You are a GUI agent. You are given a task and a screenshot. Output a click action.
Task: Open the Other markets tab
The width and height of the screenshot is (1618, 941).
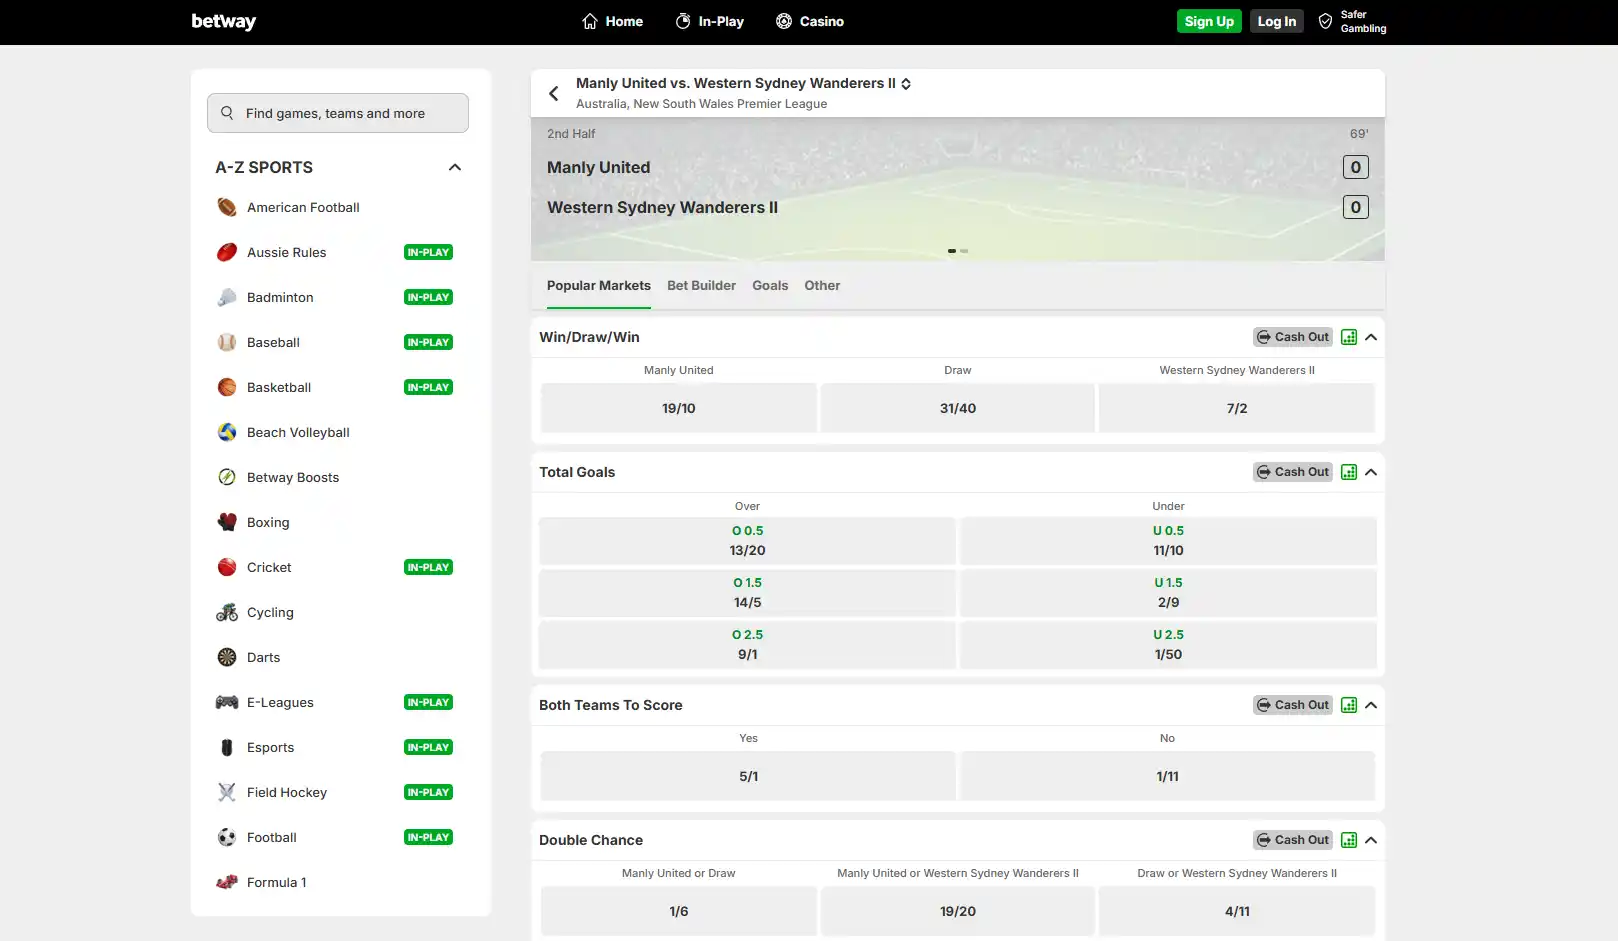[822, 286]
